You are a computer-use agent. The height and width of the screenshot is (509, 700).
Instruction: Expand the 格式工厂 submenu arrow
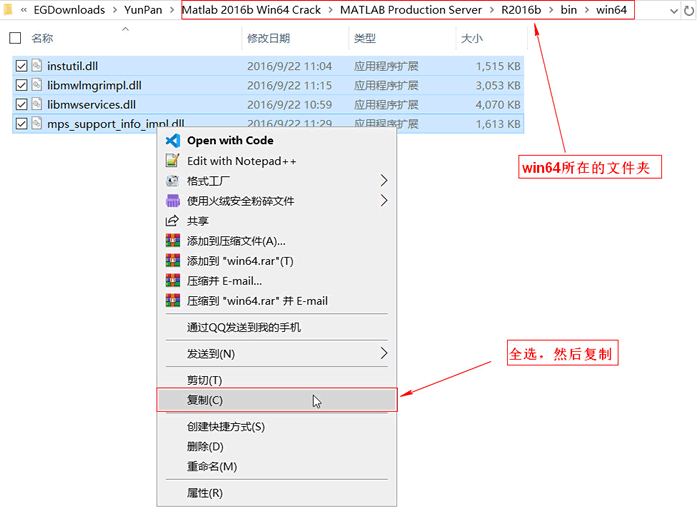coord(383,181)
